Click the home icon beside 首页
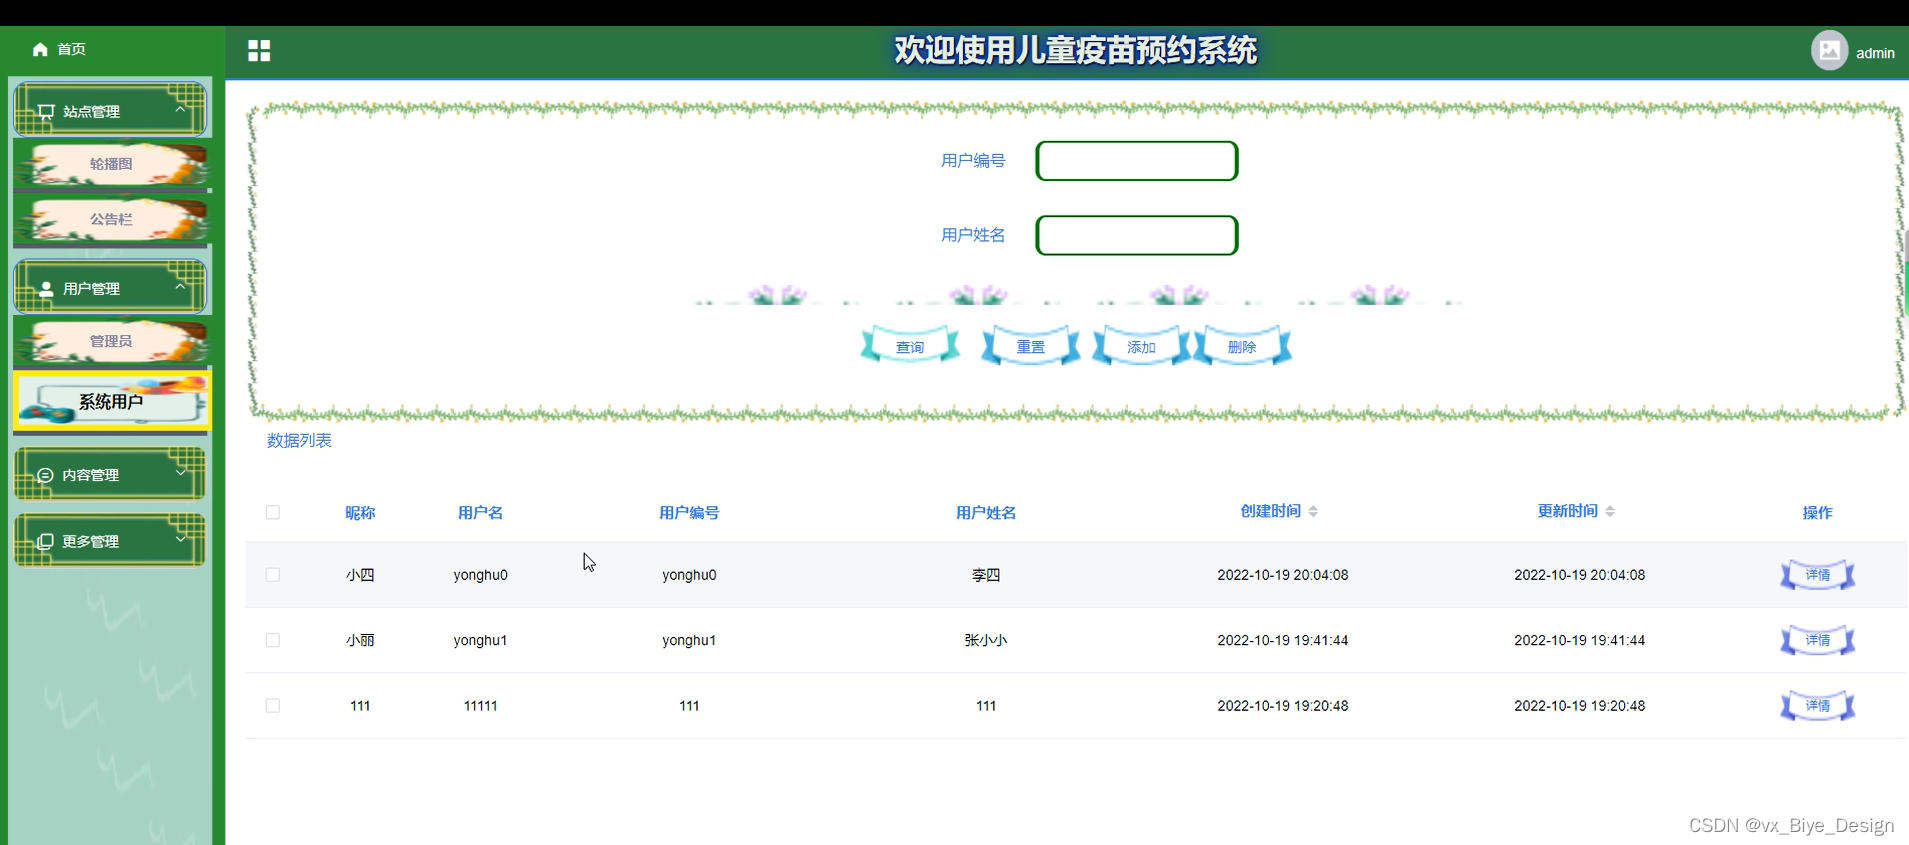The width and height of the screenshot is (1909, 845). click(40, 49)
